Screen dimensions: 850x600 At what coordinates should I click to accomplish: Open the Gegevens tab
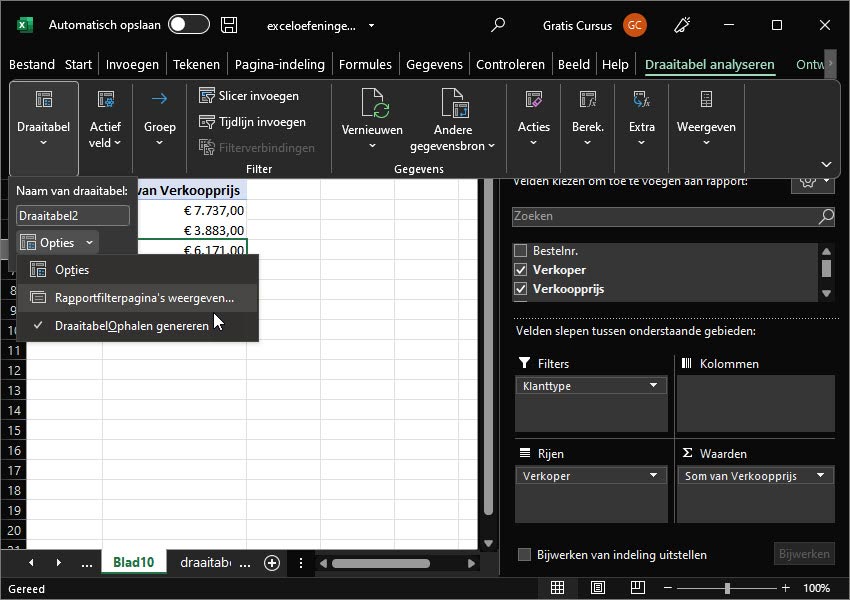(x=434, y=64)
